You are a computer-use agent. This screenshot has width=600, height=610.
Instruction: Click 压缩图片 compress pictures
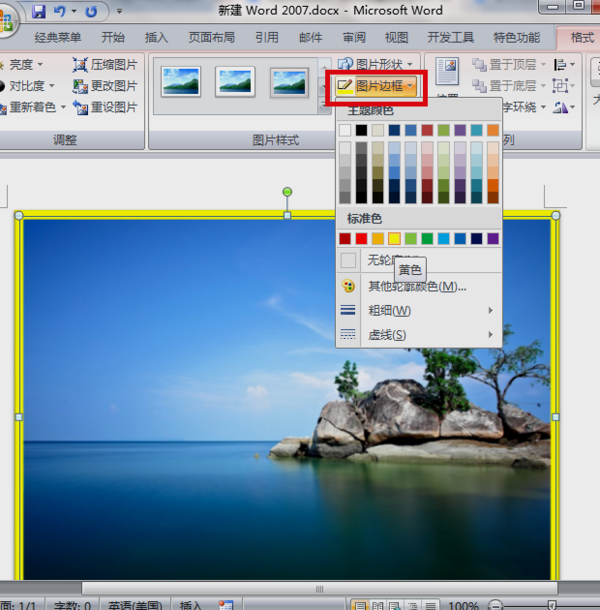tap(105, 65)
